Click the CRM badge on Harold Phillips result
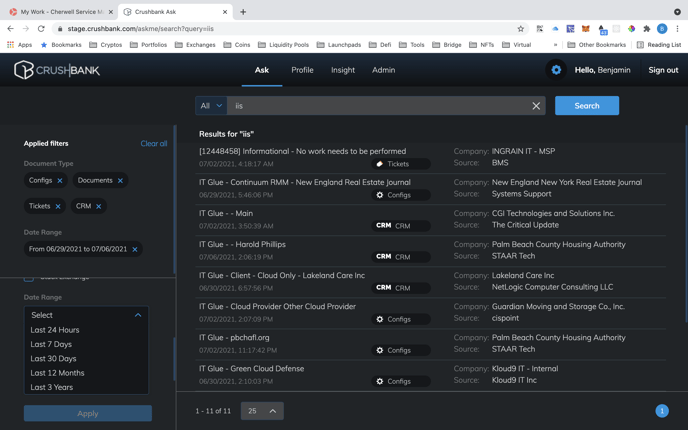The image size is (688, 430). (x=401, y=257)
